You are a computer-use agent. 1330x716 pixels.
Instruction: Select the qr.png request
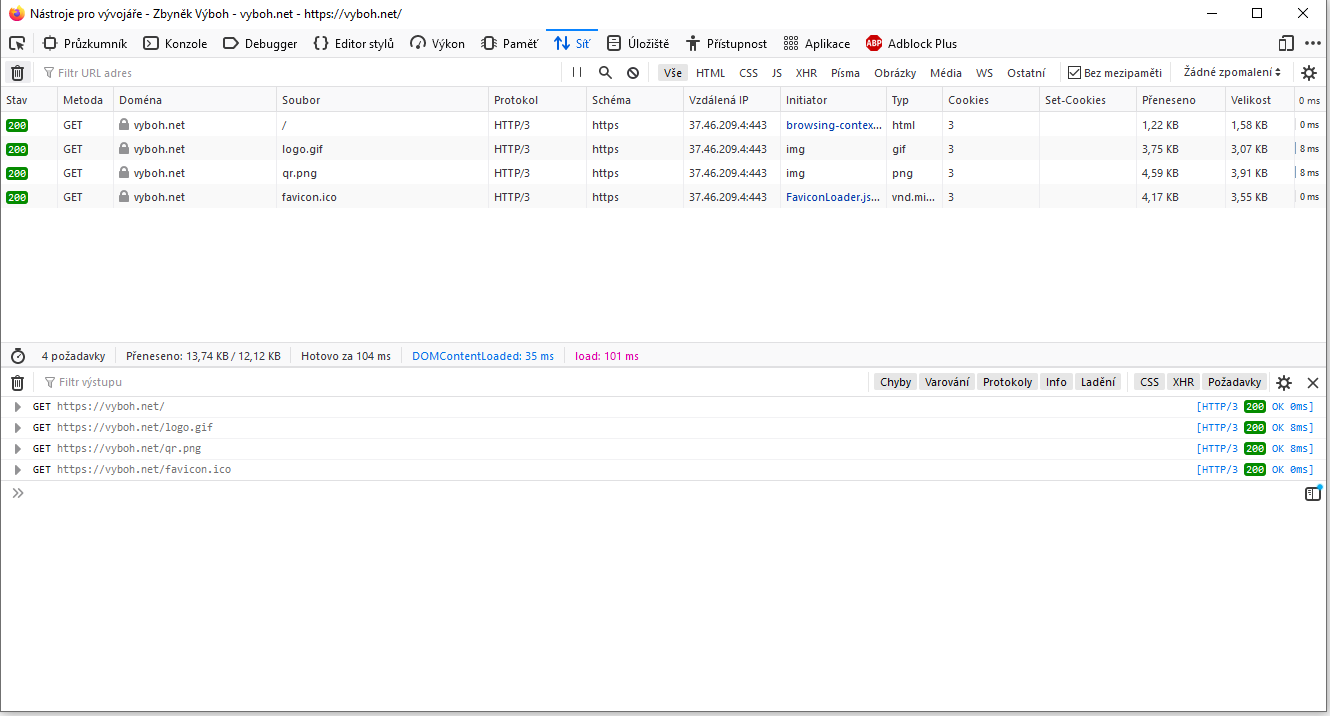[x=665, y=173]
